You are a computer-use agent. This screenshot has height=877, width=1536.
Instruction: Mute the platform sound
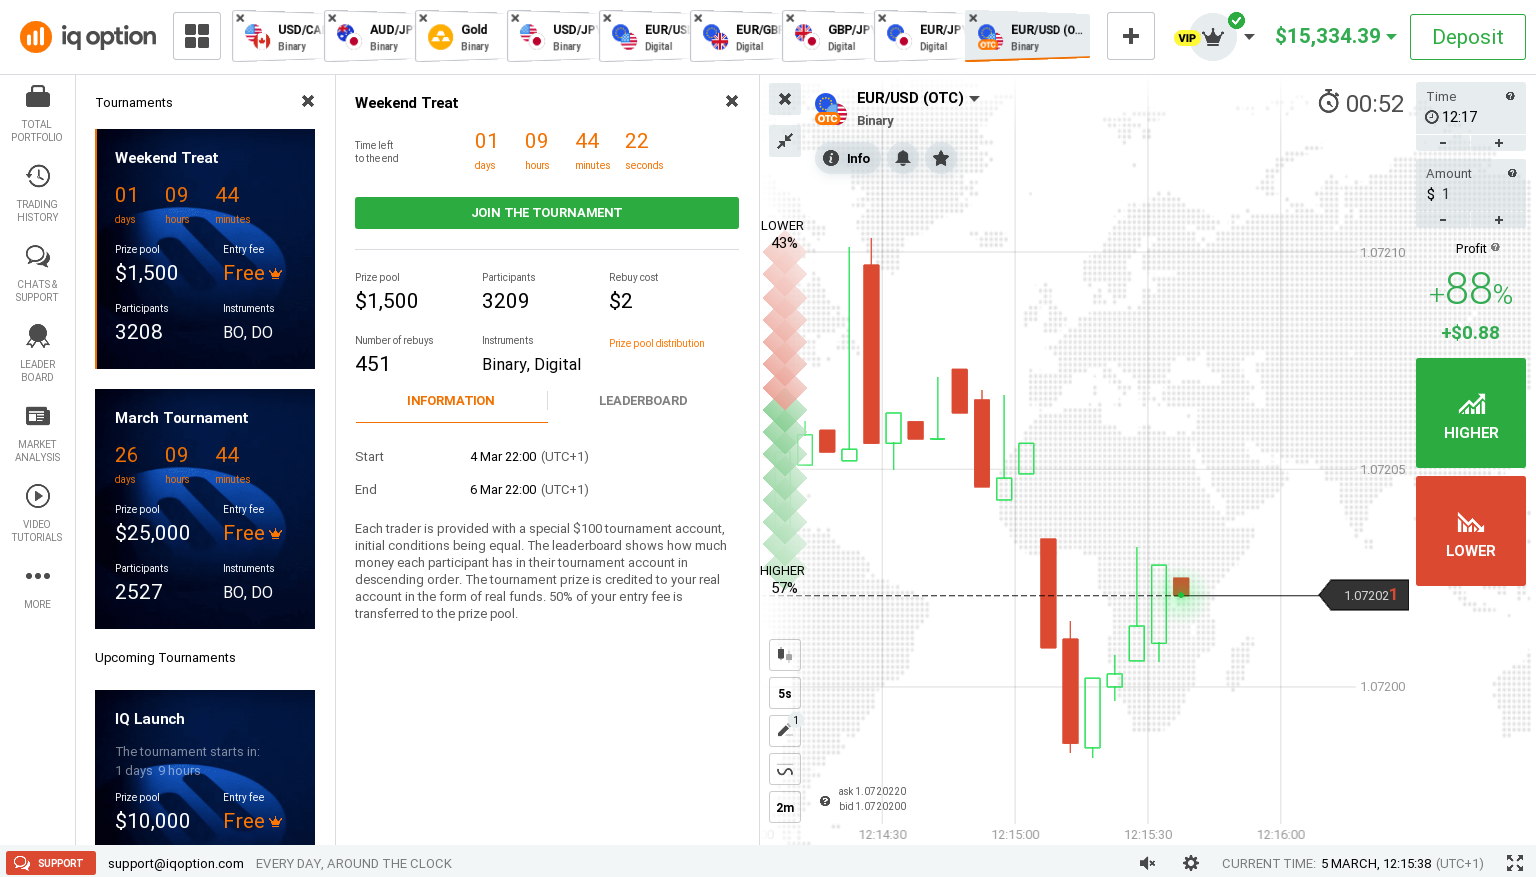[1147, 863]
